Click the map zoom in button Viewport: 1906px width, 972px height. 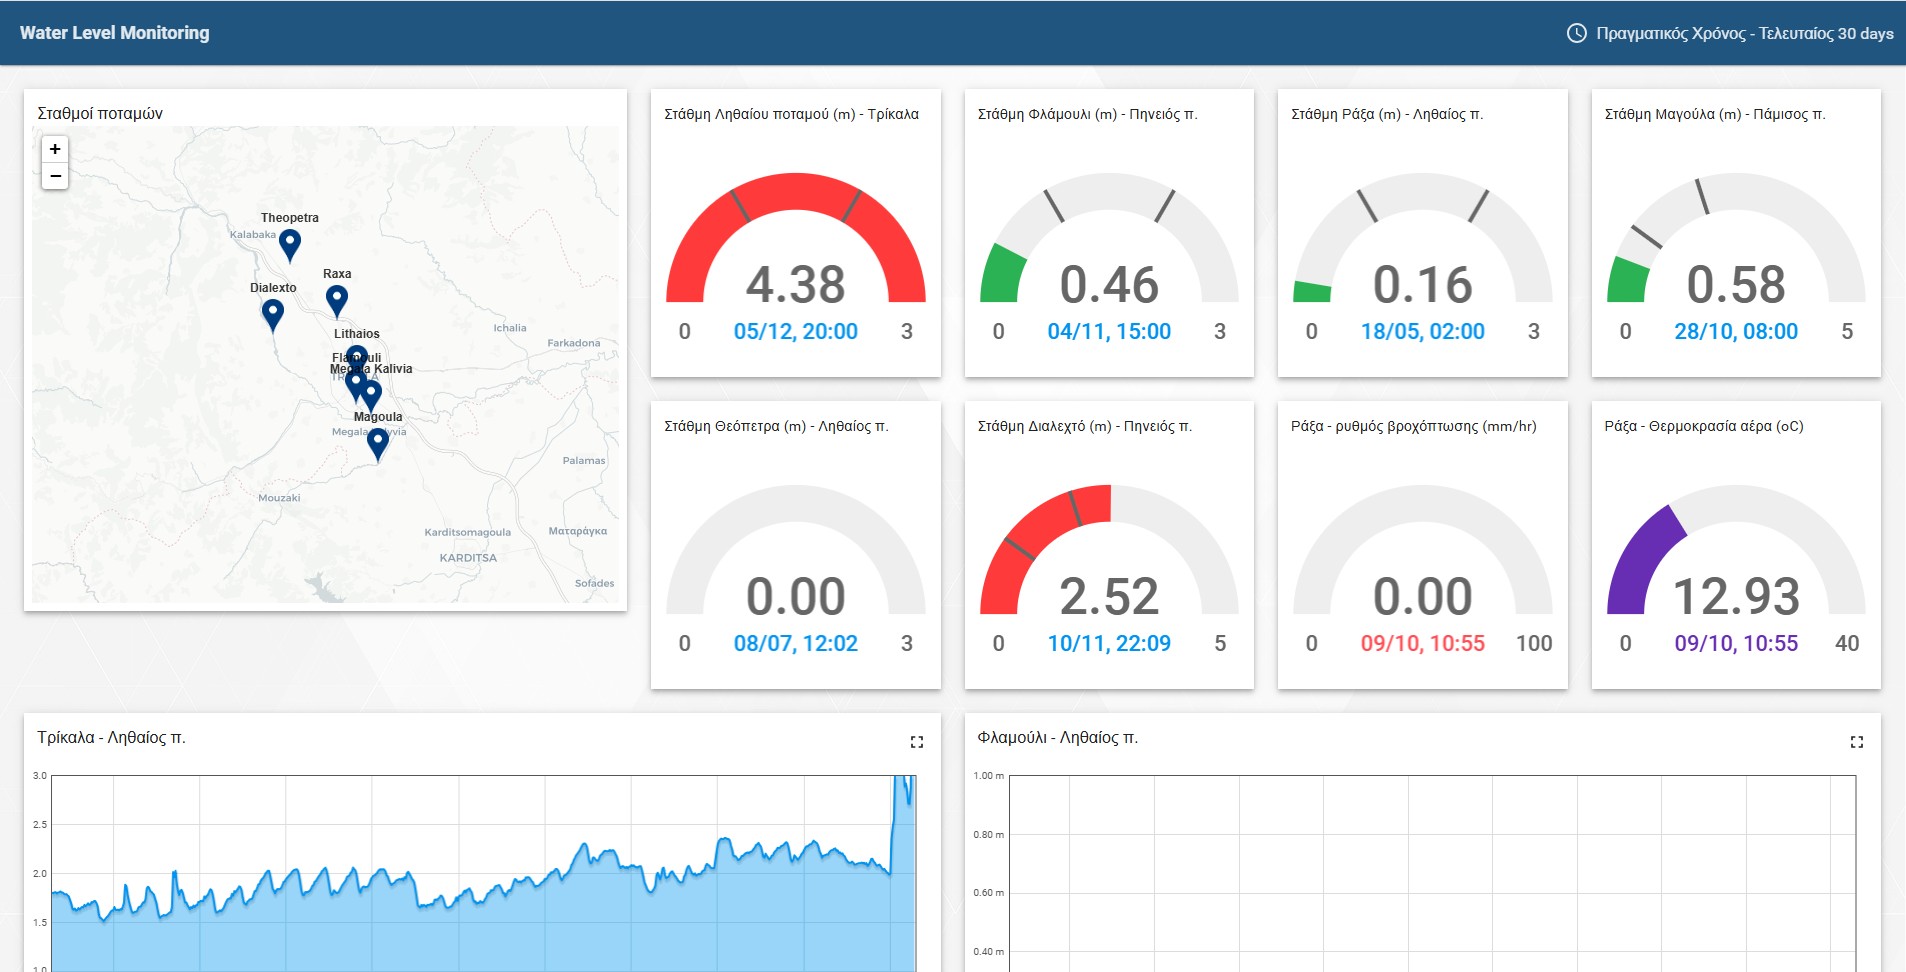55,149
